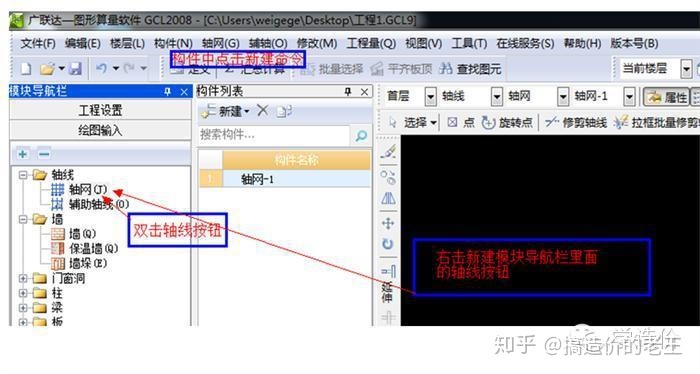Select 轴网(J) in the tree
Screen dimensions: 700x374
79,190
